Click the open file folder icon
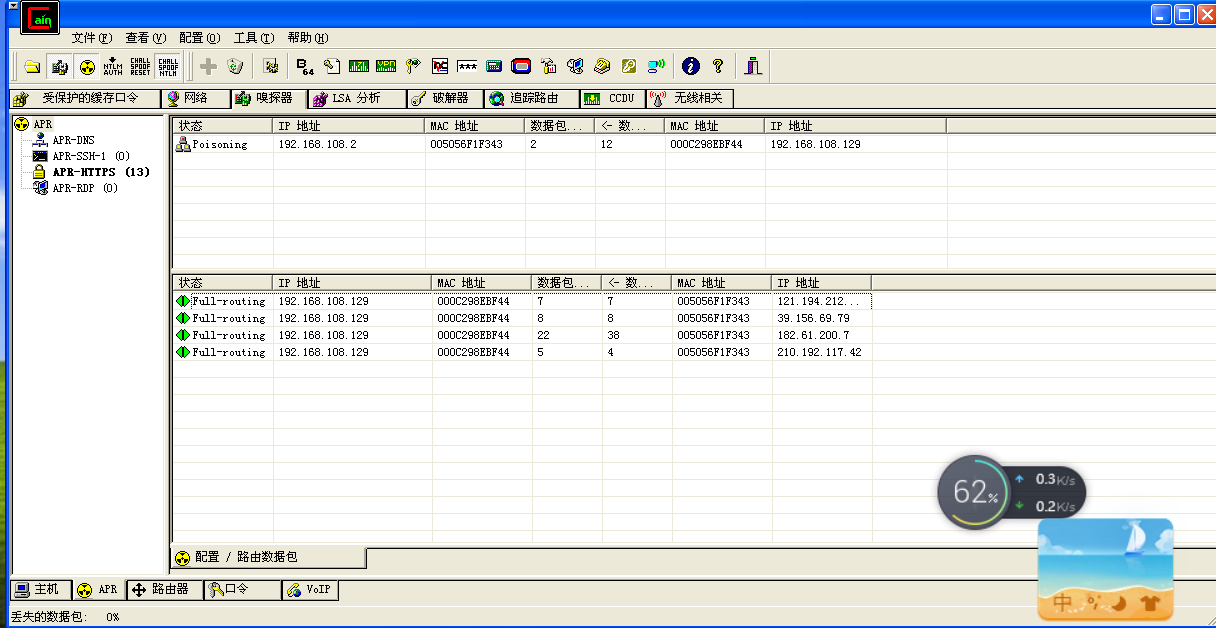 pyautogui.click(x=33, y=66)
